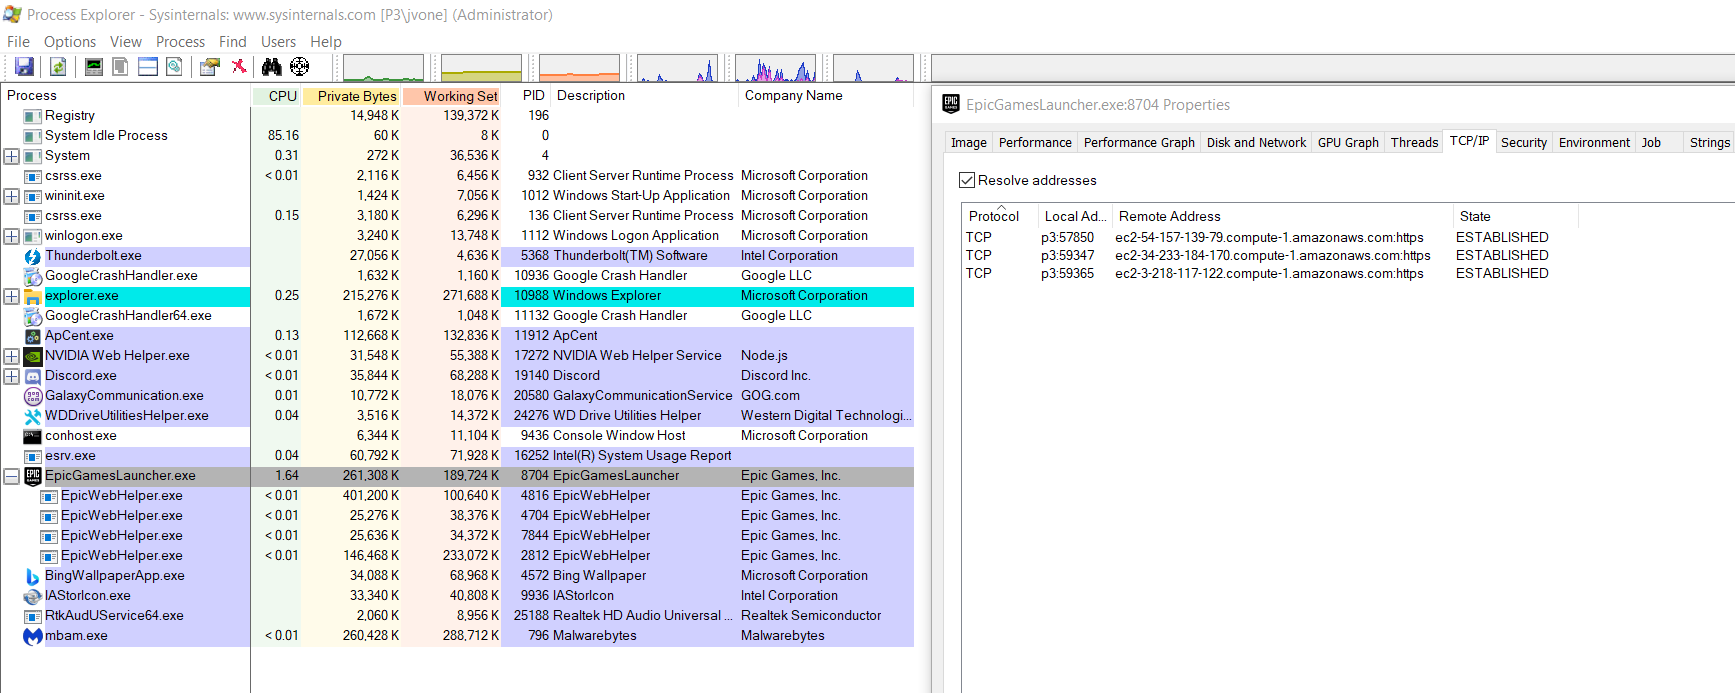Click the Refresh Now toolbar icon
Viewport: 1735px width, 693px height.
(58, 67)
